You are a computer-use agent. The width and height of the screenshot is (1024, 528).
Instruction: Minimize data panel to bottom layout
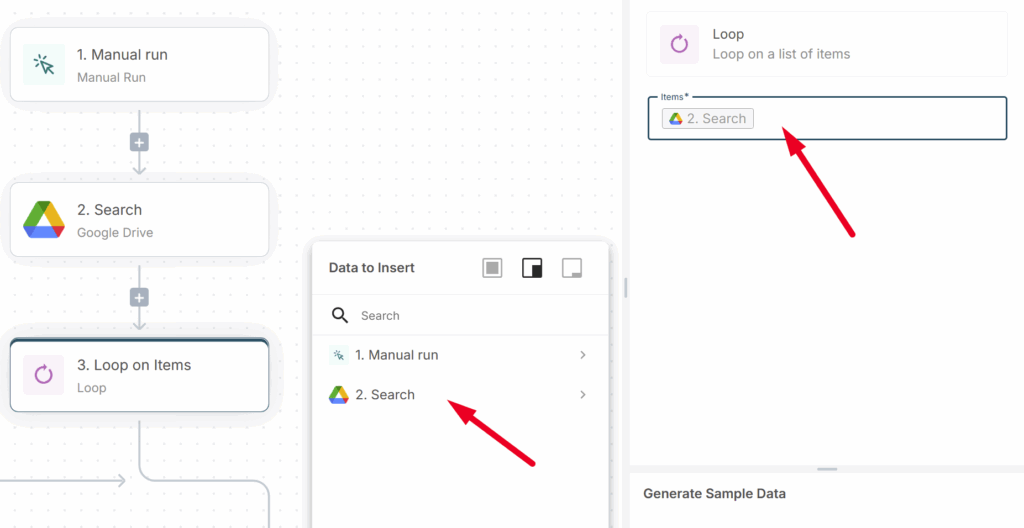[572, 268]
